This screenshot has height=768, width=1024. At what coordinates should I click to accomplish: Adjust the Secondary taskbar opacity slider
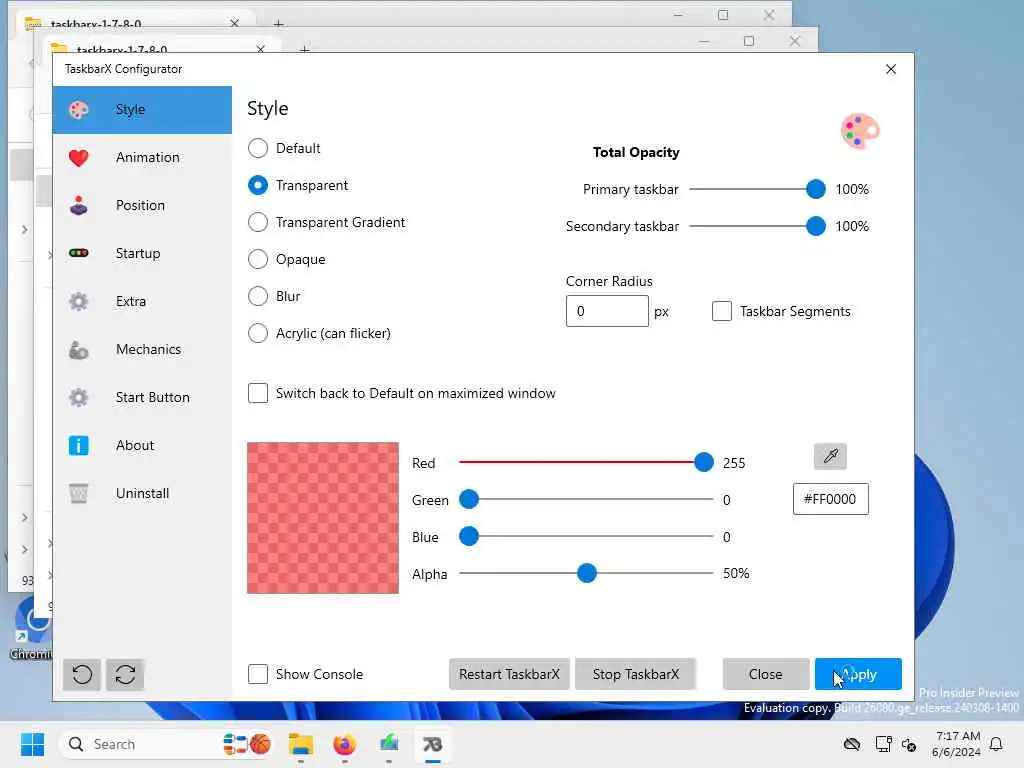pos(816,226)
